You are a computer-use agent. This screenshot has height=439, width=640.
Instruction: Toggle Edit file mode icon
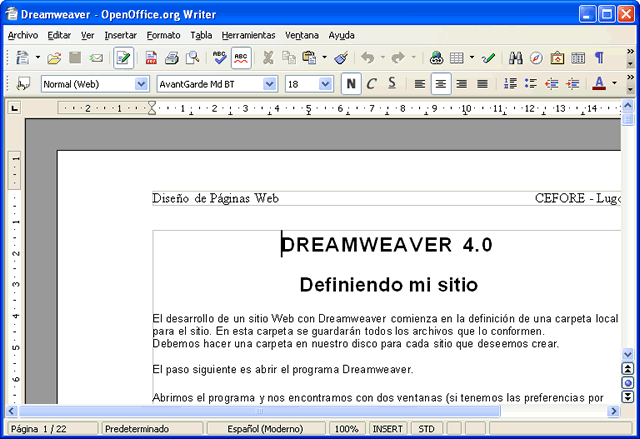[123, 58]
